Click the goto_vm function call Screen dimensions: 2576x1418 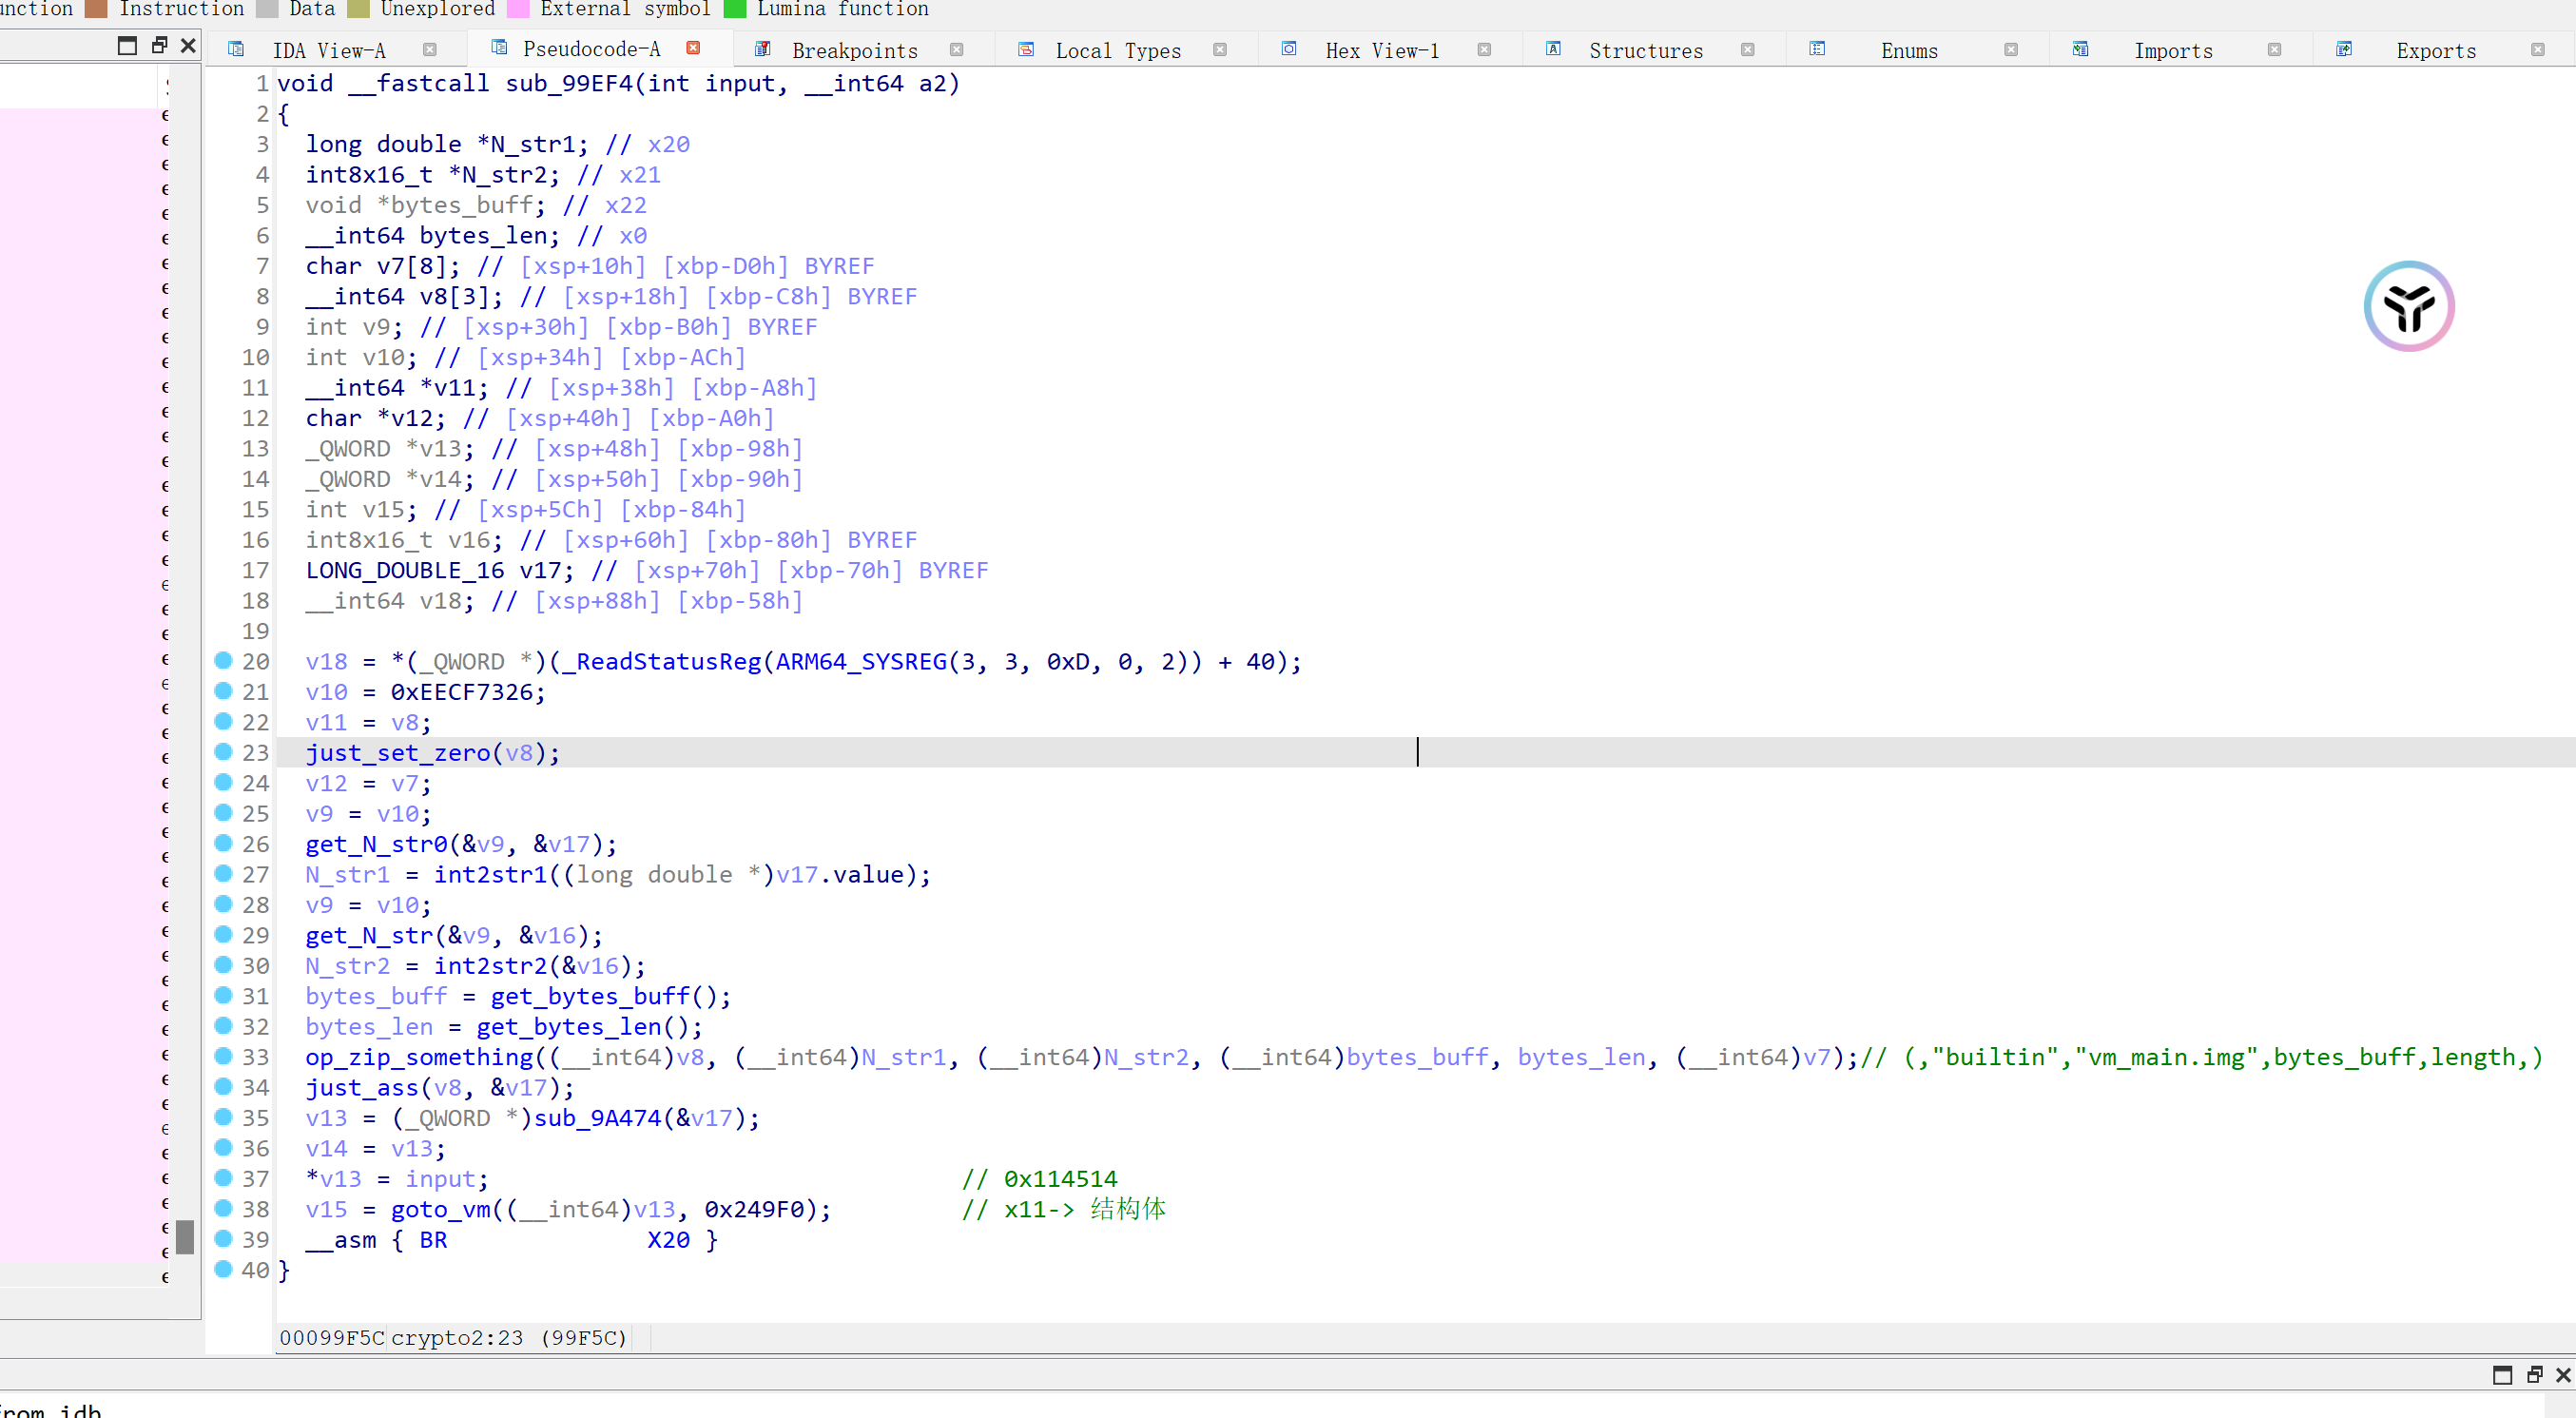point(440,1209)
